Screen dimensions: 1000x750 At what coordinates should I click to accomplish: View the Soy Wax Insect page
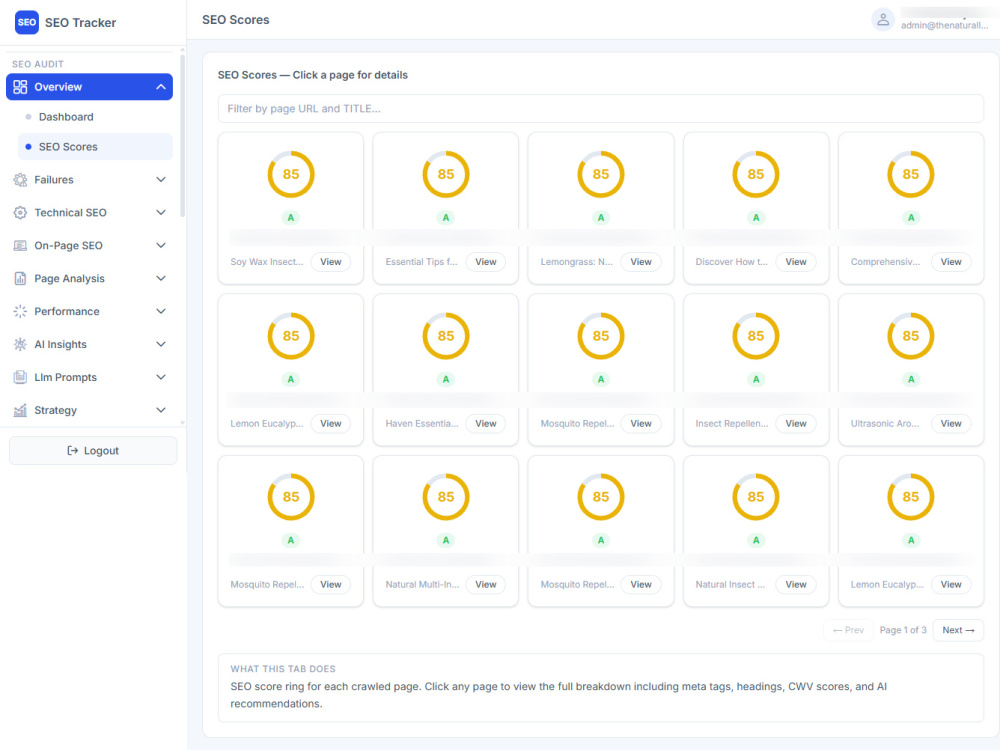click(330, 262)
